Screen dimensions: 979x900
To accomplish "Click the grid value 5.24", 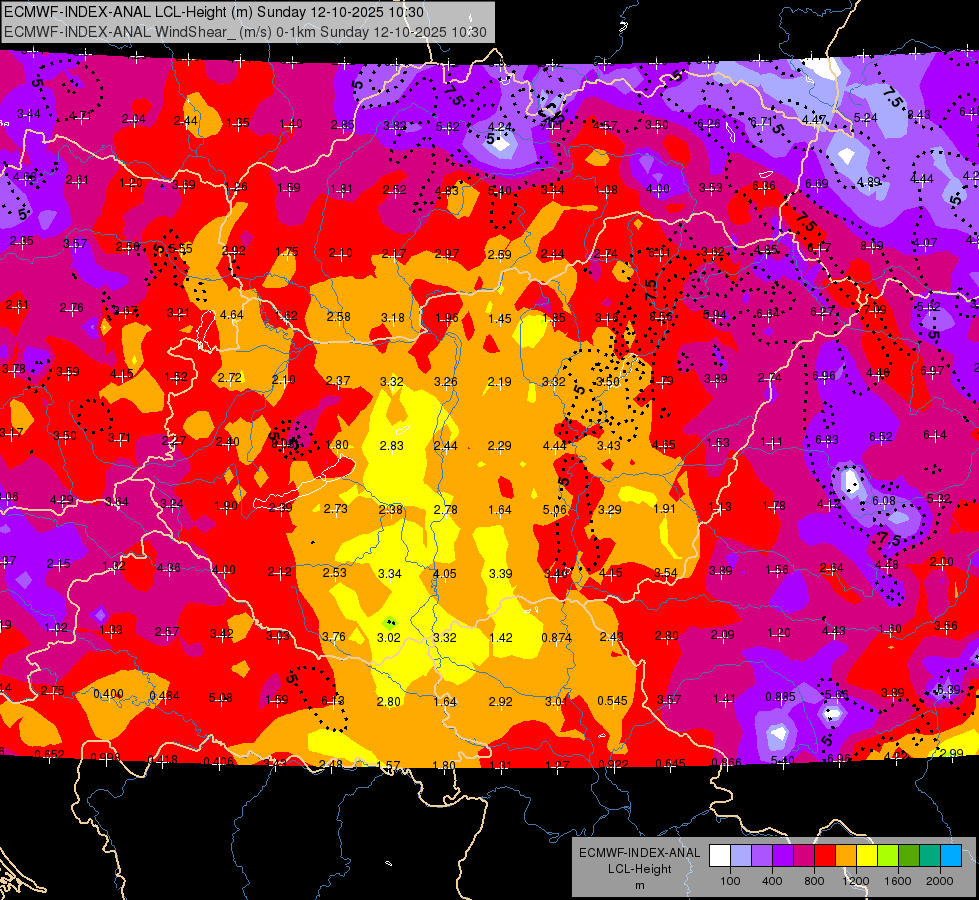I will (x=865, y=117).
